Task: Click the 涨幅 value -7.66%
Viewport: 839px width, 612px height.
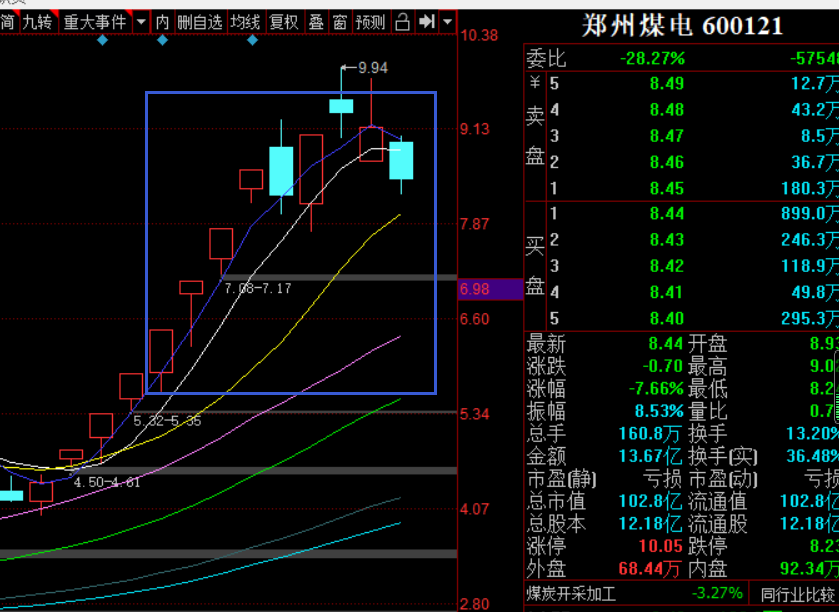Action: [657, 388]
